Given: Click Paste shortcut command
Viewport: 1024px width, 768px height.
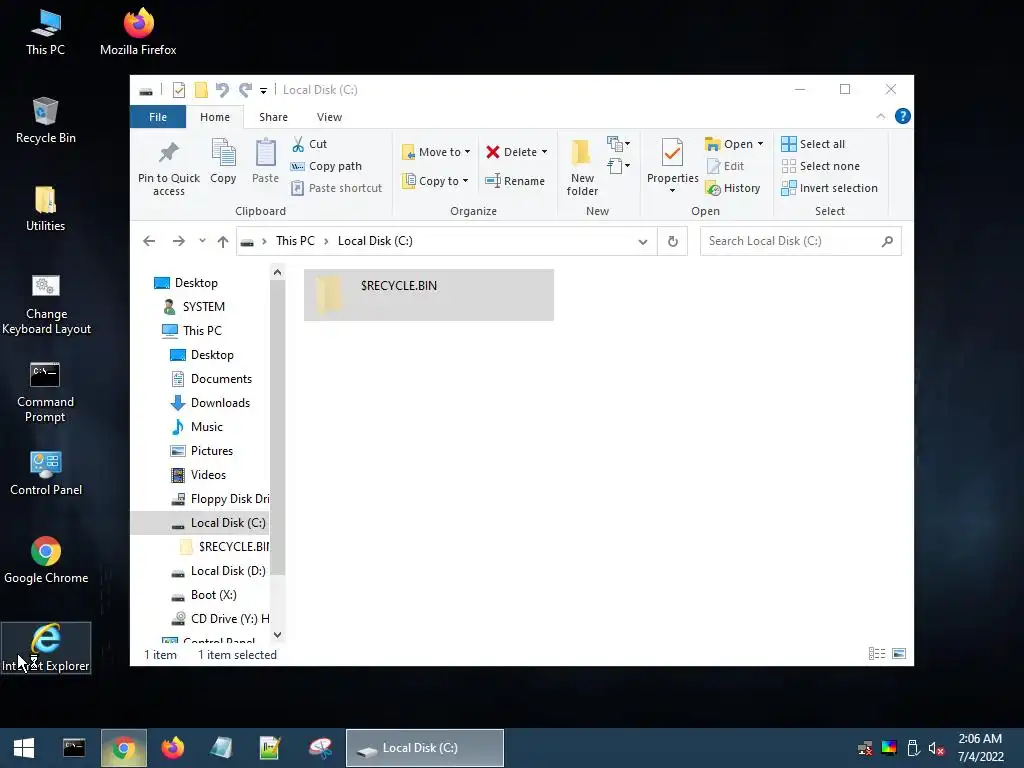Looking at the screenshot, I should point(336,188).
